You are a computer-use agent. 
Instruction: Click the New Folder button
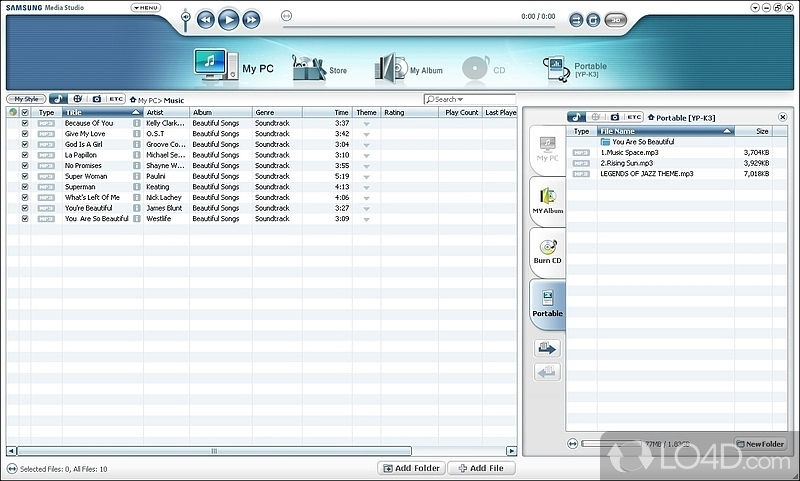[760, 444]
